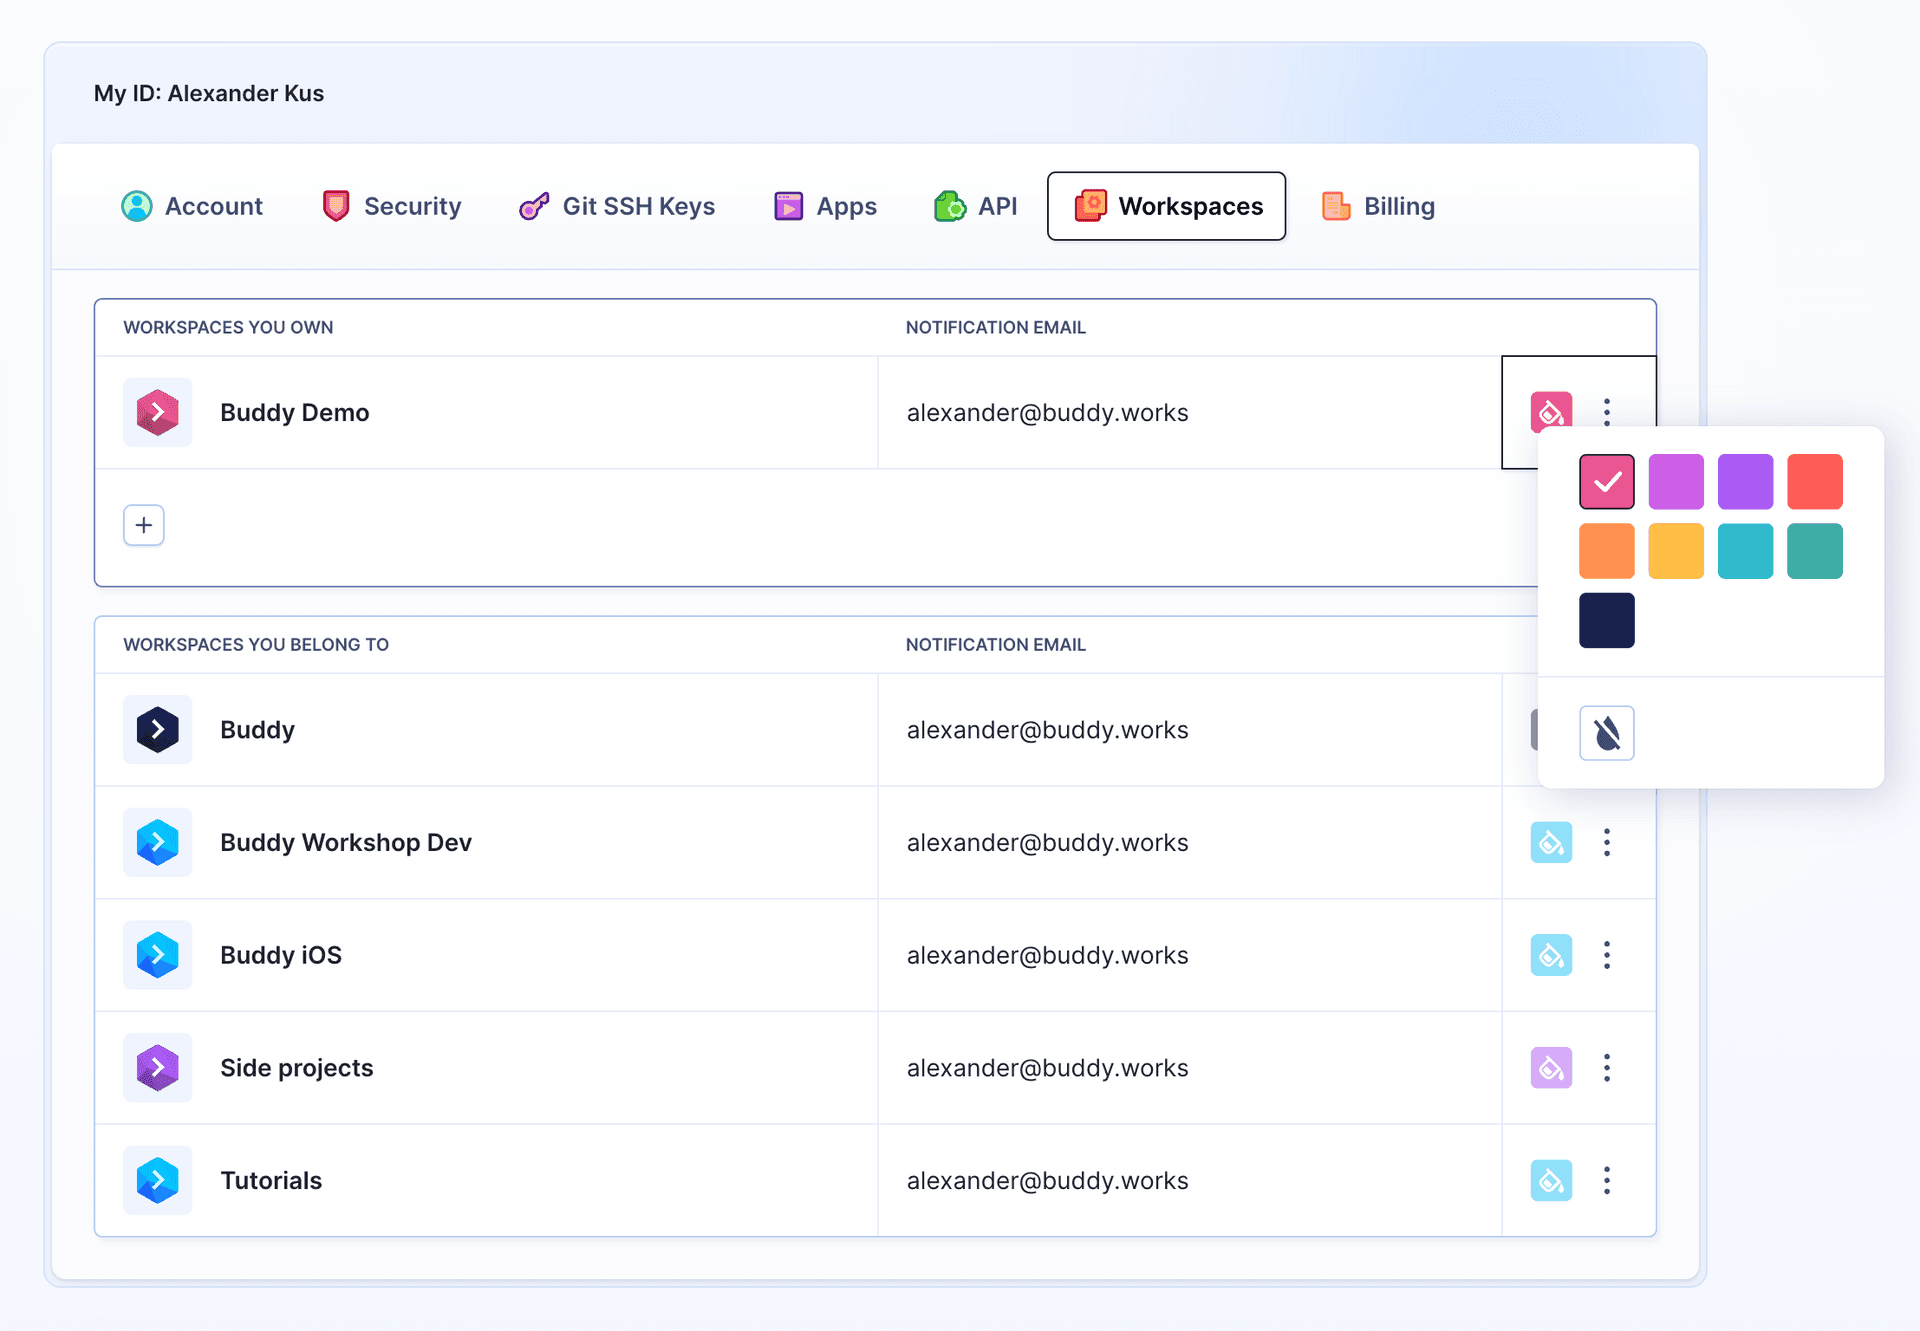Open more options for Side projects

[1607, 1067]
